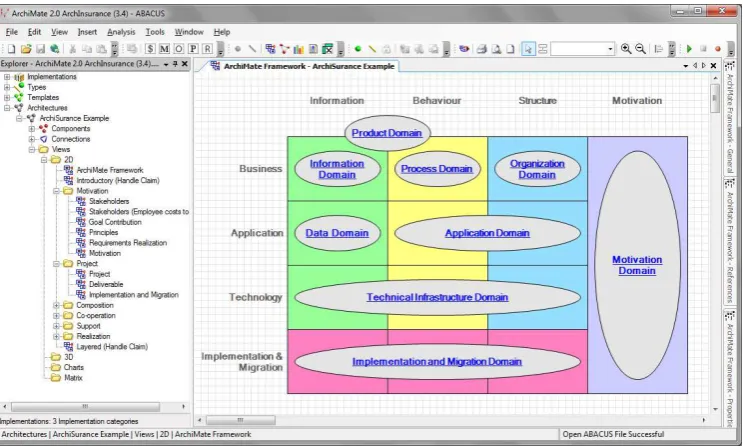This screenshot has width=743, height=446.
Task: Click the S dollar-sign toolbar button
Action: pyautogui.click(x=150, y=49)
